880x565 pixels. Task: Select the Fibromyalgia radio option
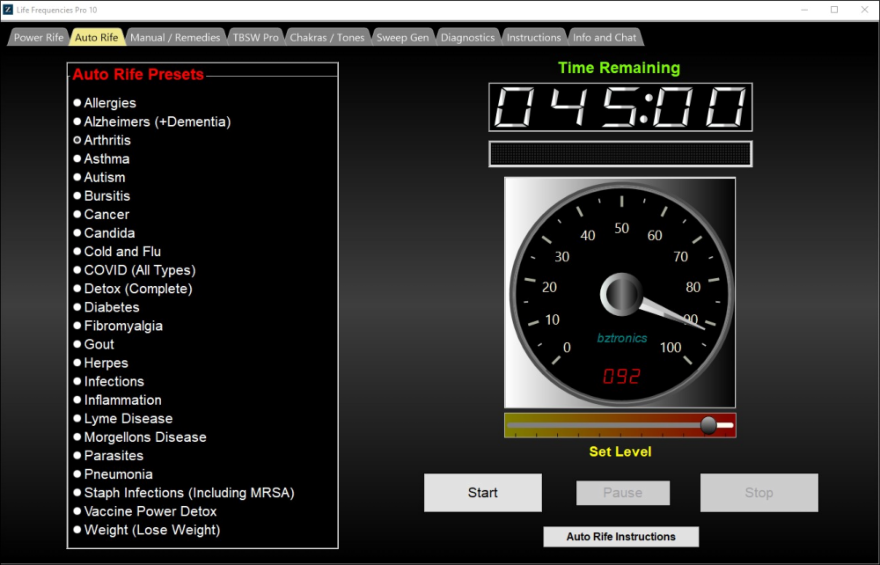pyautogui.click(x=78, y=326)
